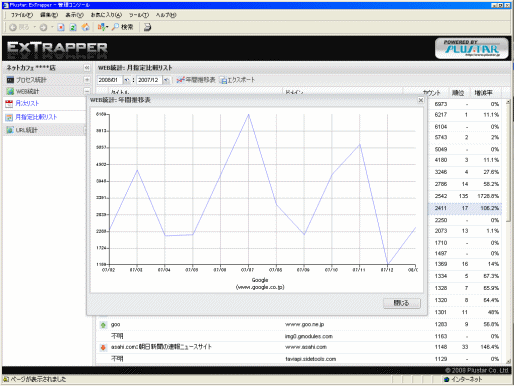Click the end month field 2007/12
The image size is (514, 386).
tap(149, 80)
